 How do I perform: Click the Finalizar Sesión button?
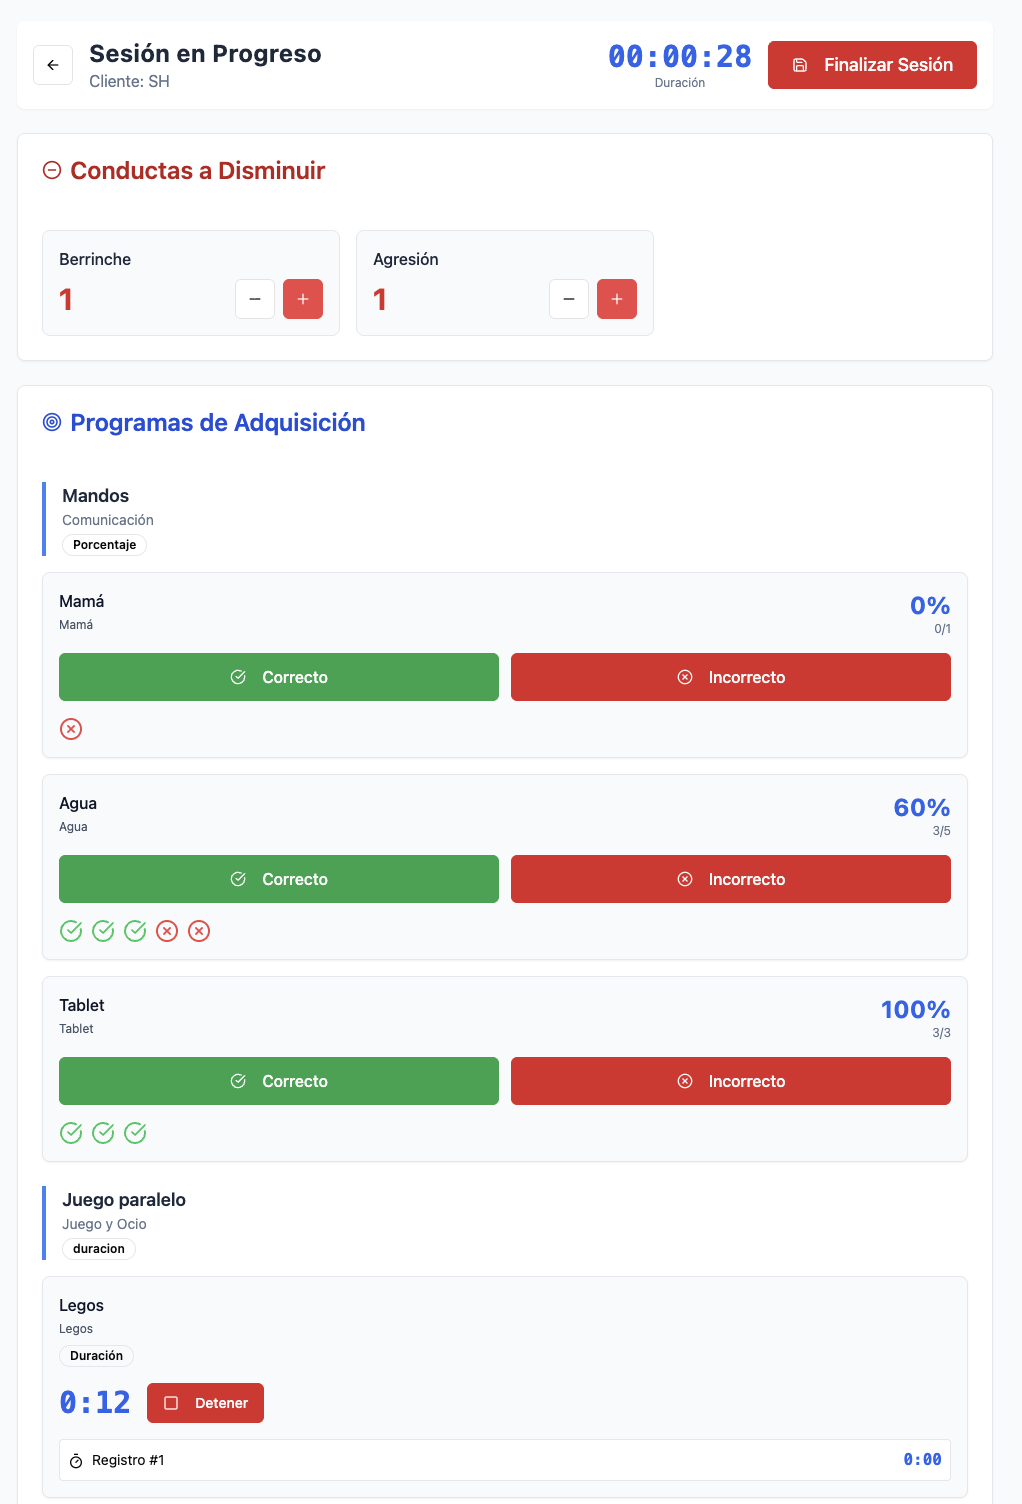[x=872, y=65]
